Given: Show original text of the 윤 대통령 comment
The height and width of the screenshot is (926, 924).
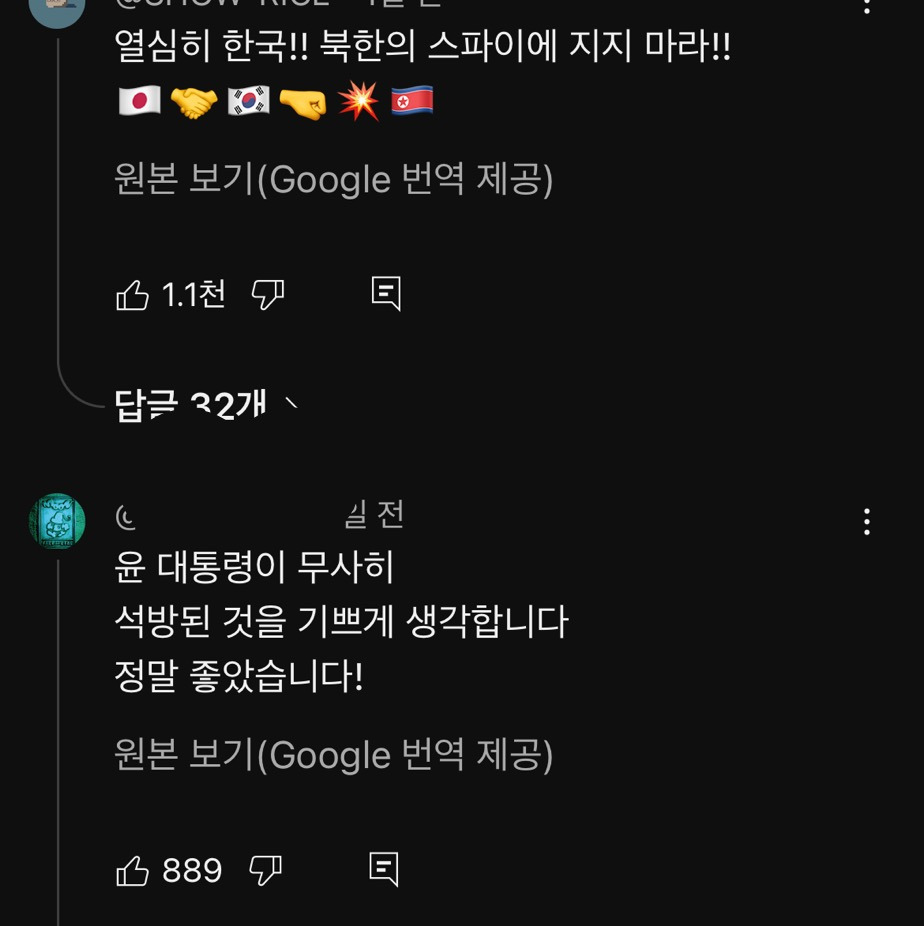Looking at the screenshot, I should tap(334, 755).
